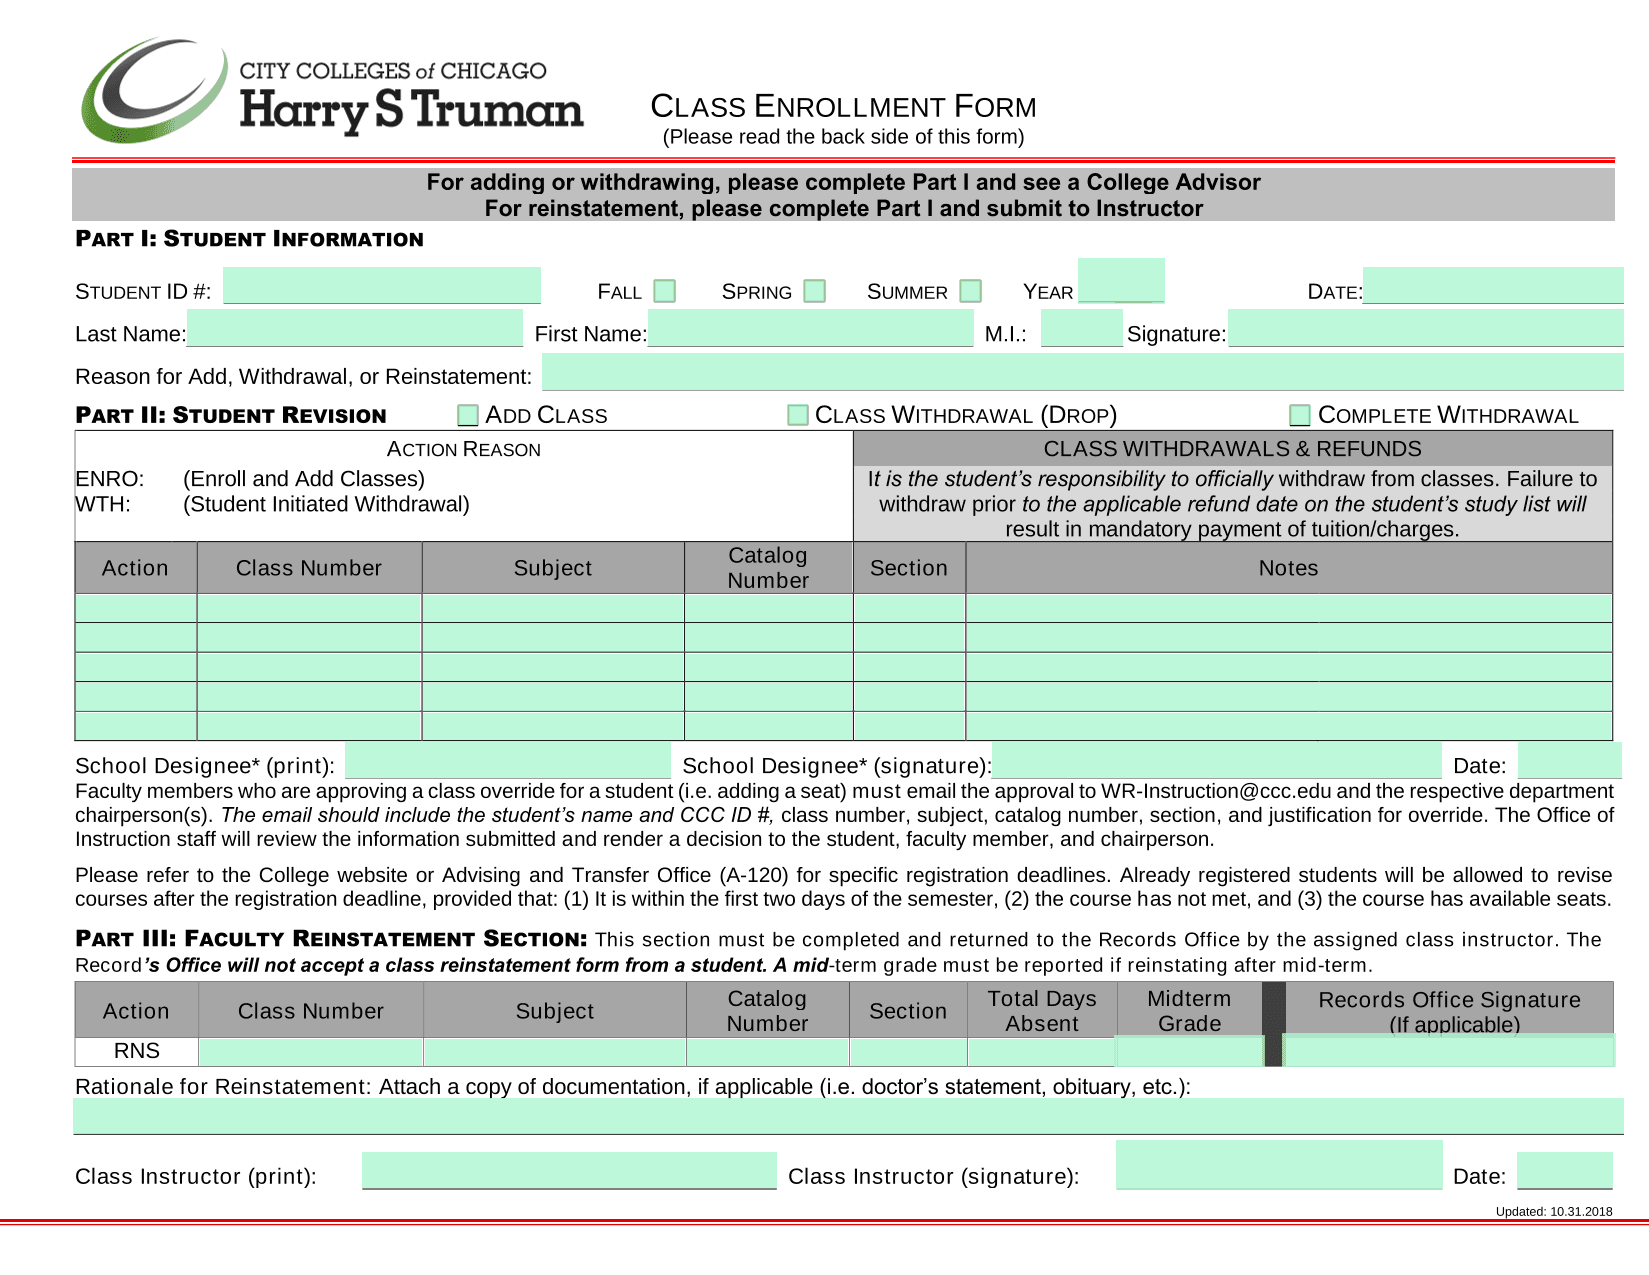
Task: Click the RNS row Catalog Number field
Action: click(768, 1052)
